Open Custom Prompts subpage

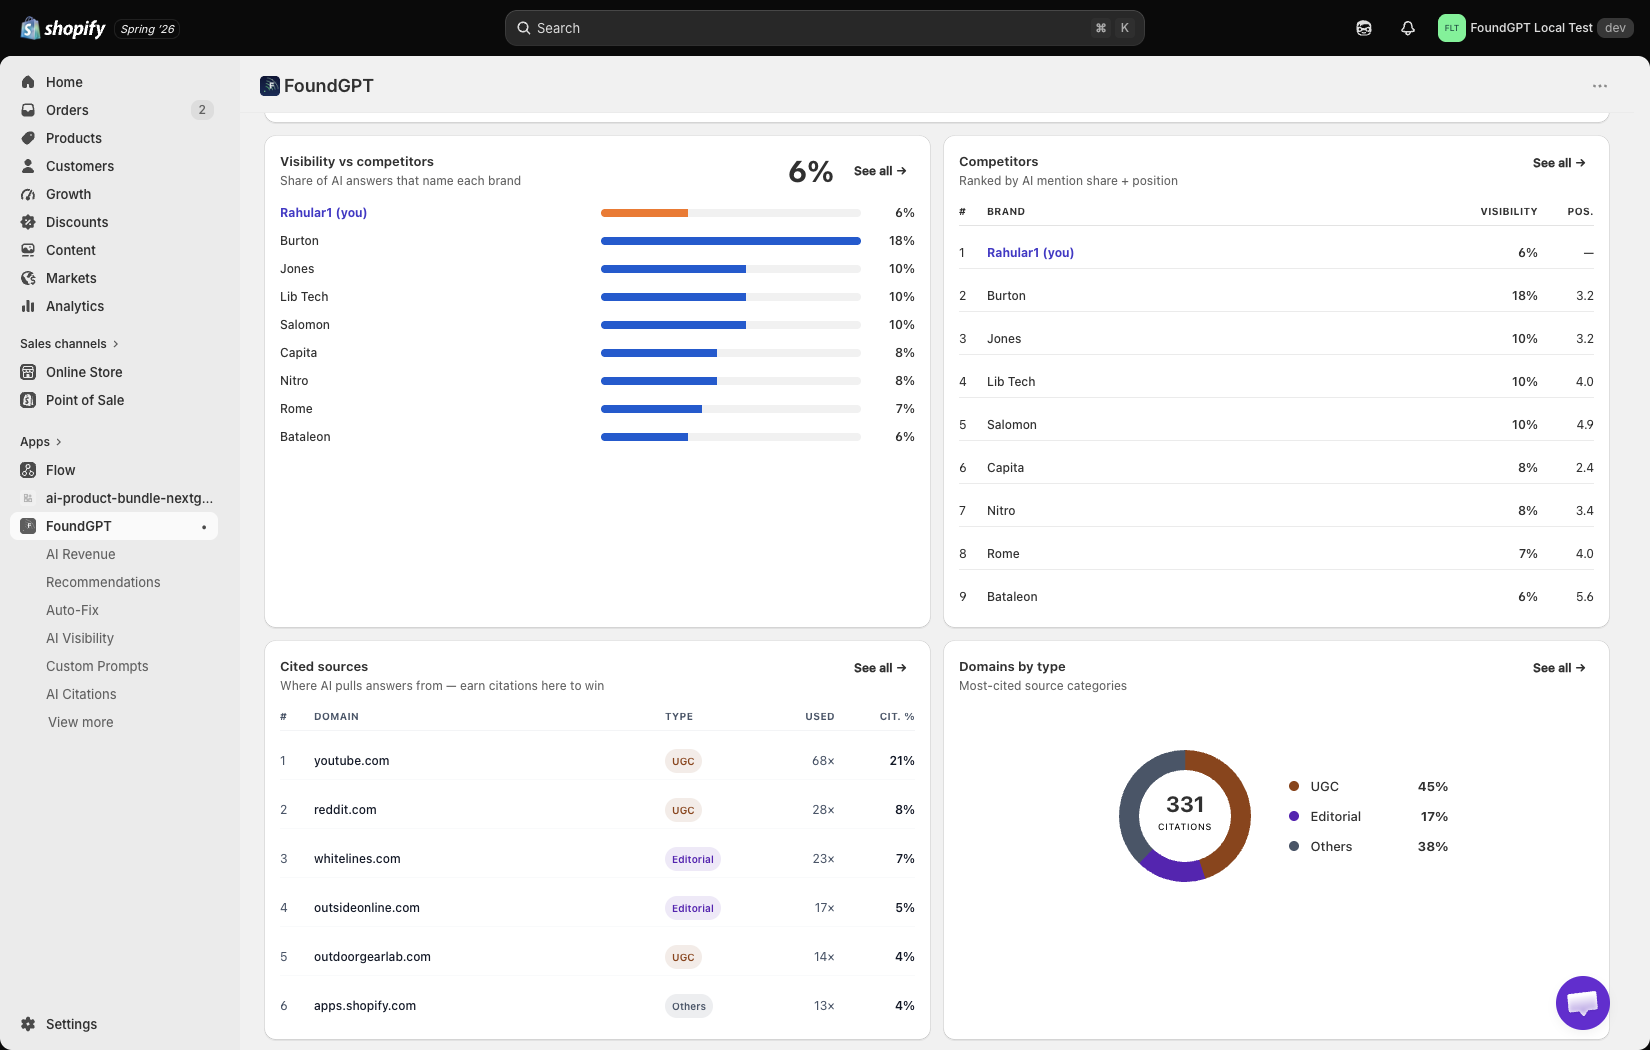pyautogui.click(x=97, y=666)
